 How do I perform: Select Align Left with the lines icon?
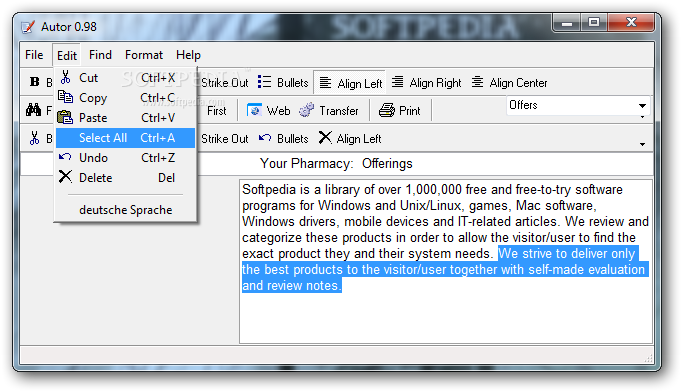tap(351, 83)
